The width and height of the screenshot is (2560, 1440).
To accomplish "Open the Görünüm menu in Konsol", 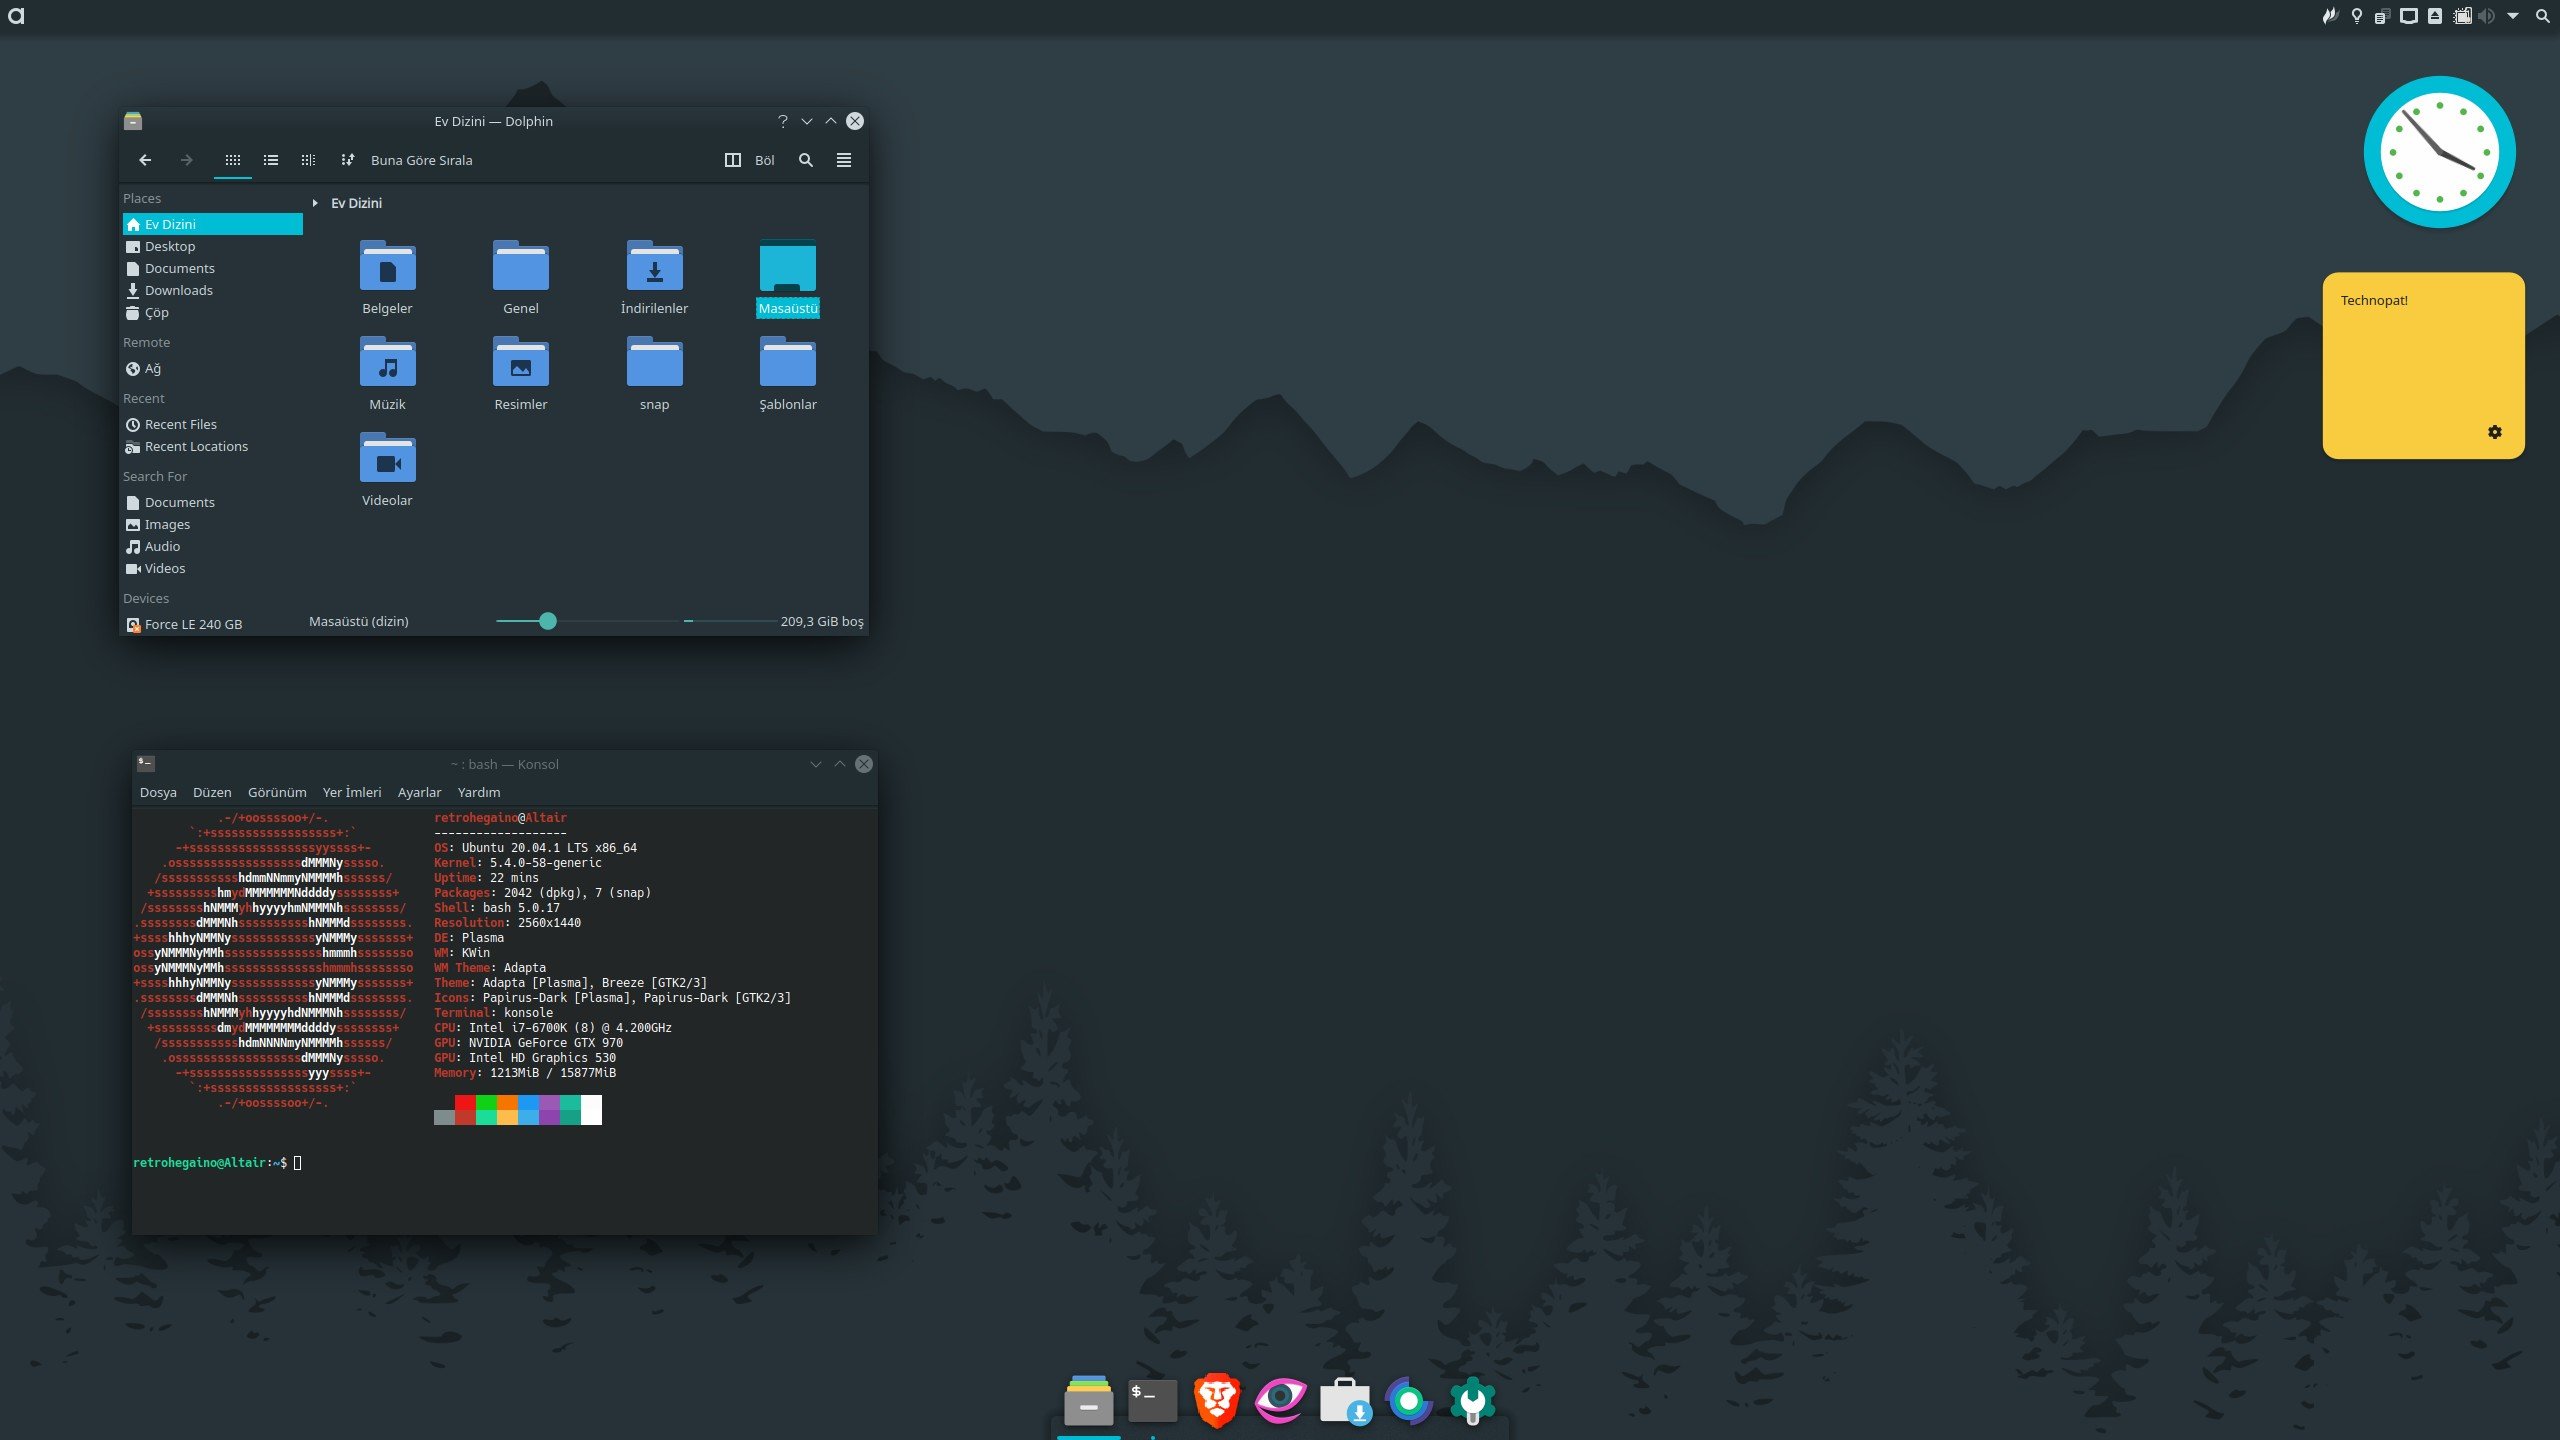I will [x=276, y=792].
